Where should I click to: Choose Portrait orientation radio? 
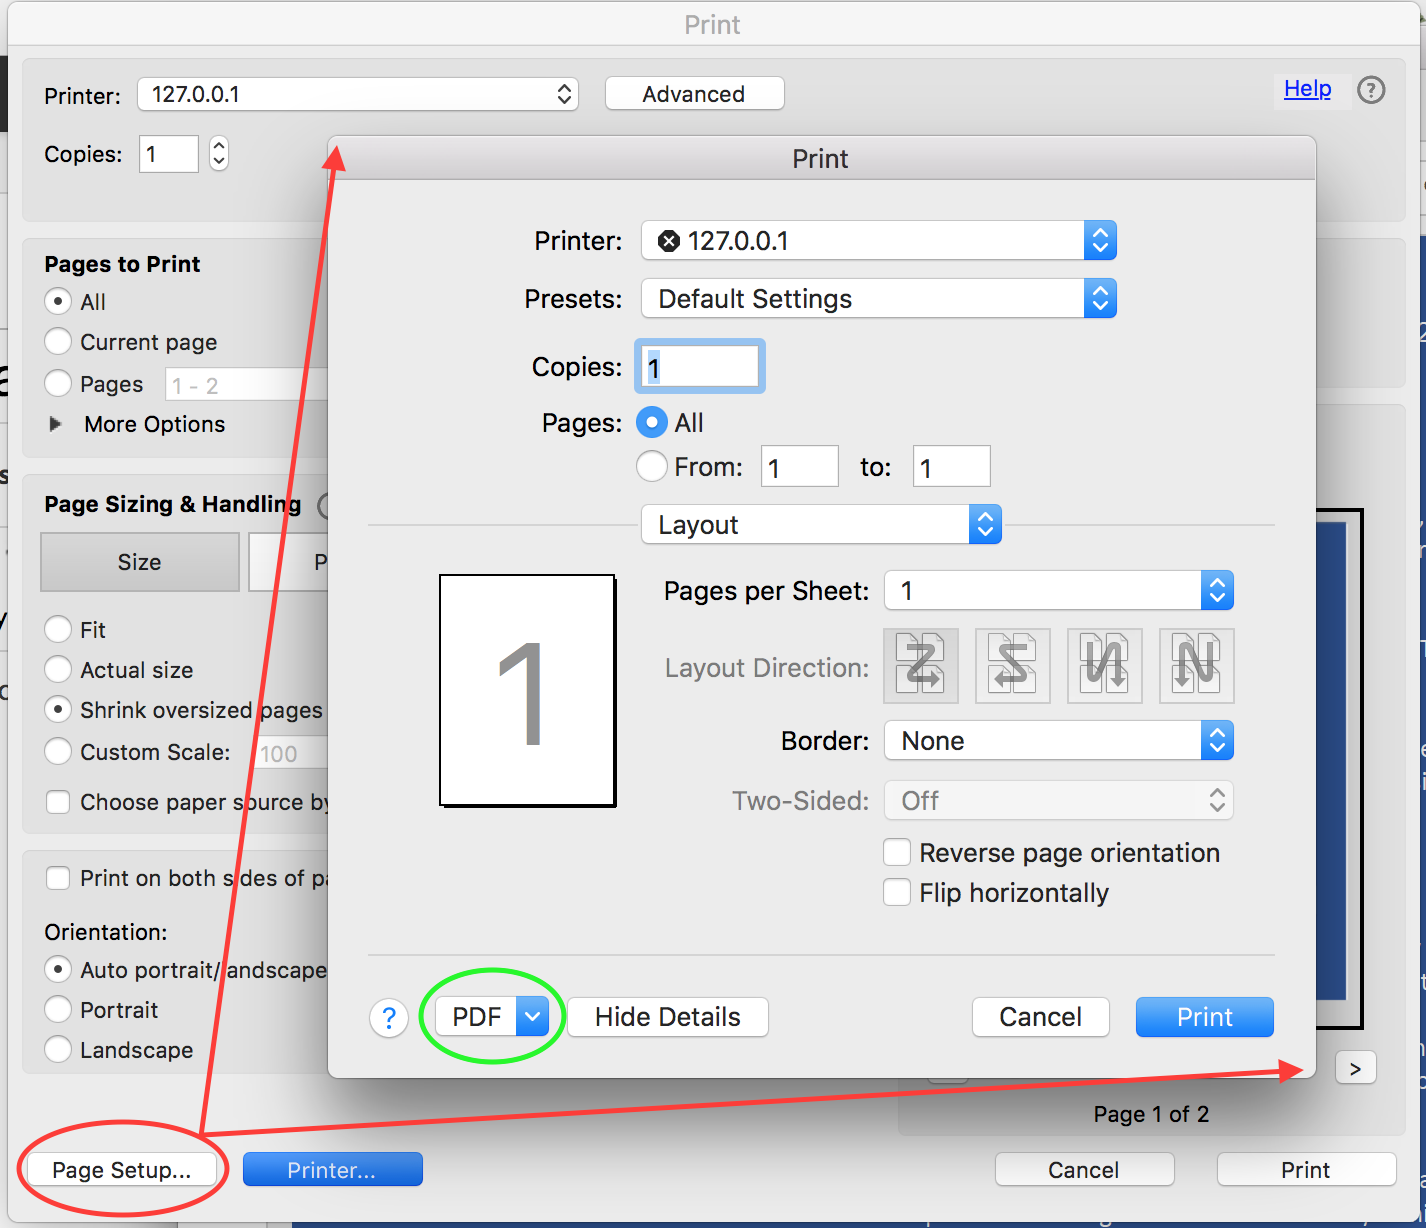click(58, 1009)
